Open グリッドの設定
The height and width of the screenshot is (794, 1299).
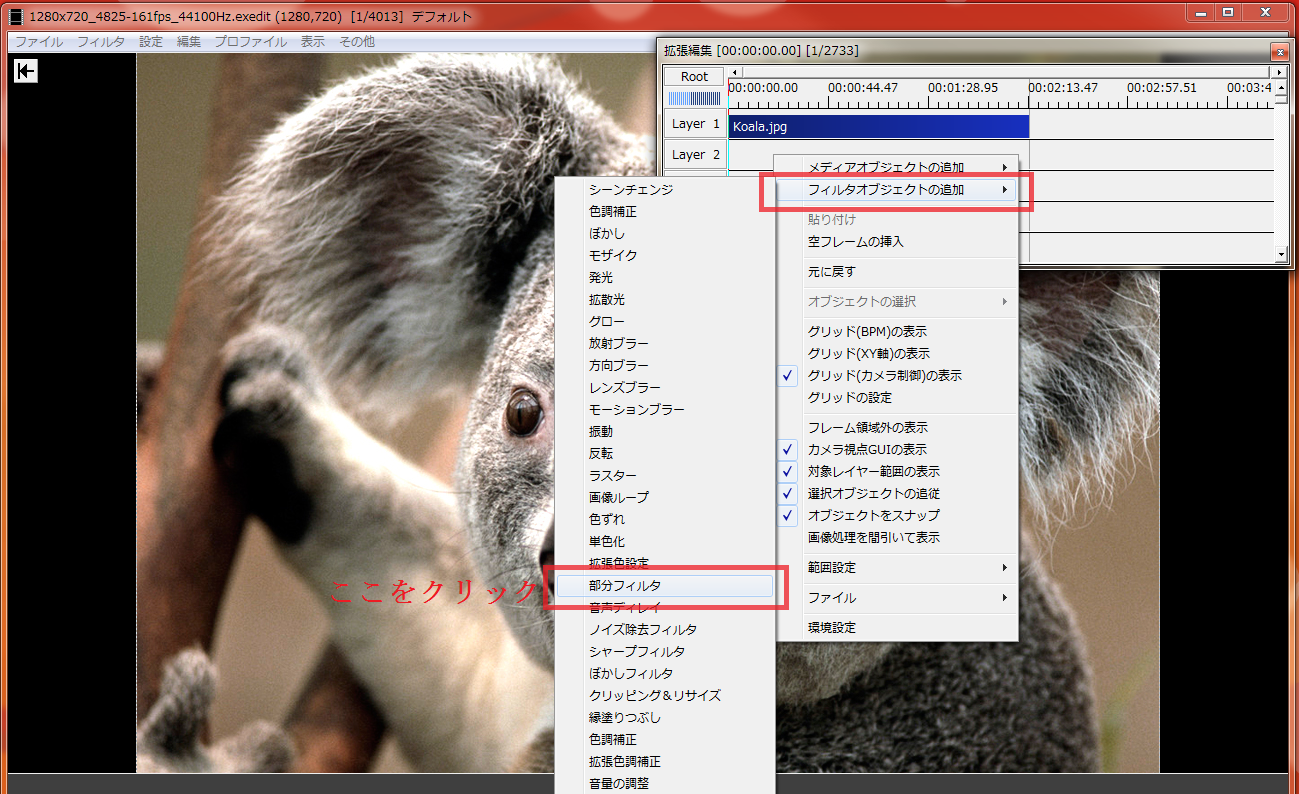(x=897, y=397)
